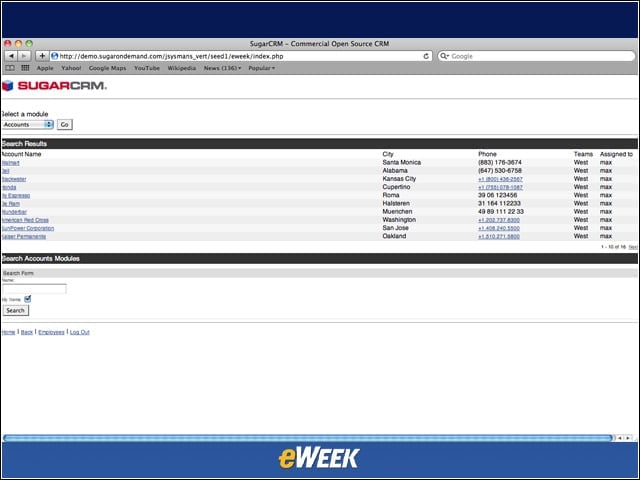Open Top Sites grid icon
This screenshot has width=640, height=480.
click(x=25, y=68)
